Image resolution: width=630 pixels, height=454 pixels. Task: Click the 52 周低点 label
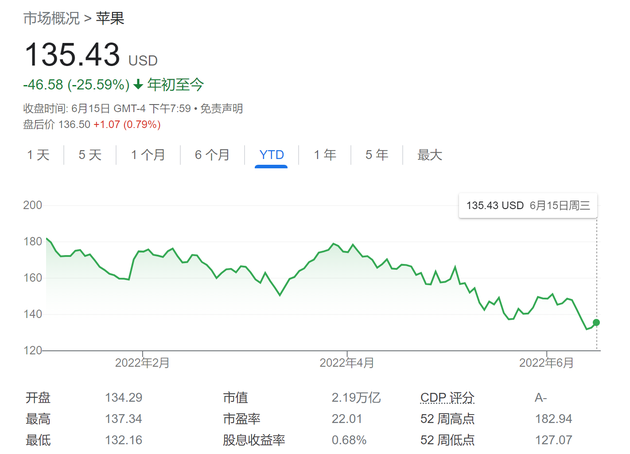coord(447,440)
